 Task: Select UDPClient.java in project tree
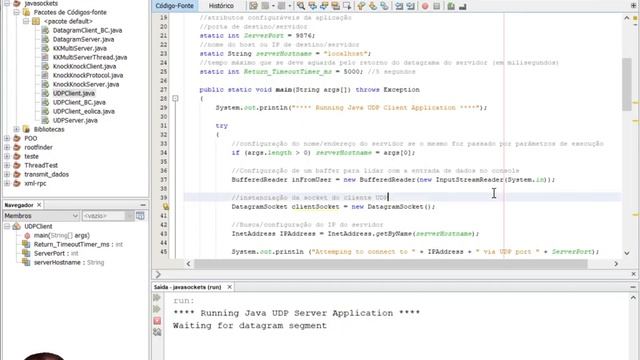coord(73,93)
